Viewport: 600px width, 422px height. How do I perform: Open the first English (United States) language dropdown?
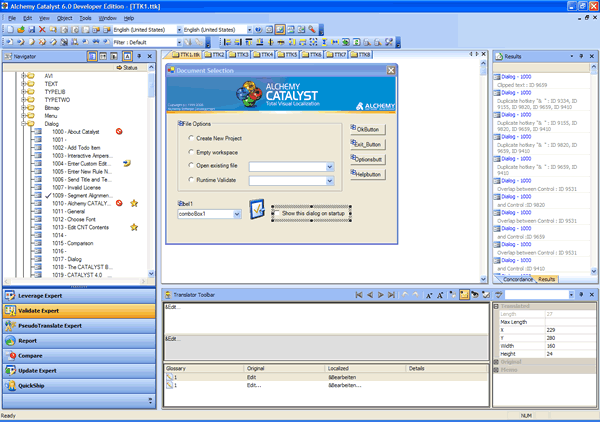pyautogui.click(x=179, y=29)
